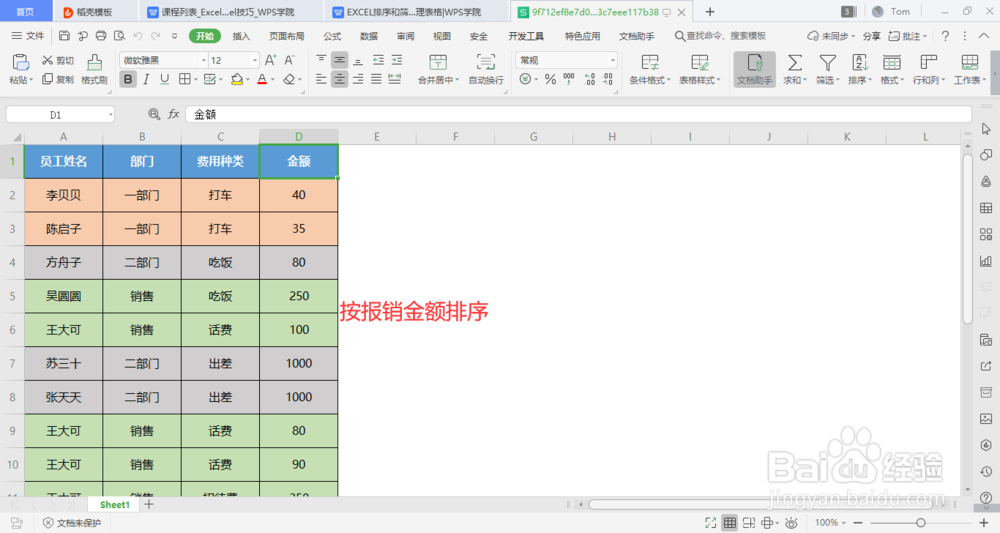This screenshot has height=533, width=1000.
Task: Click the fullscreen view icon in status bar
Action: tap(710, 523)
